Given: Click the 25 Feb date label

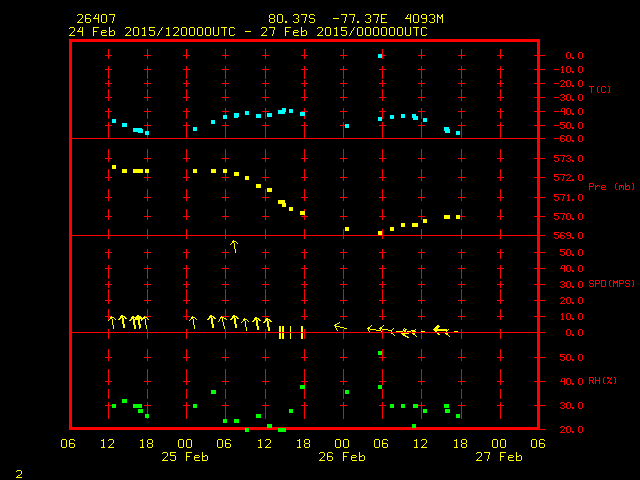Looking at the screenshot, I should click(185, 457).
